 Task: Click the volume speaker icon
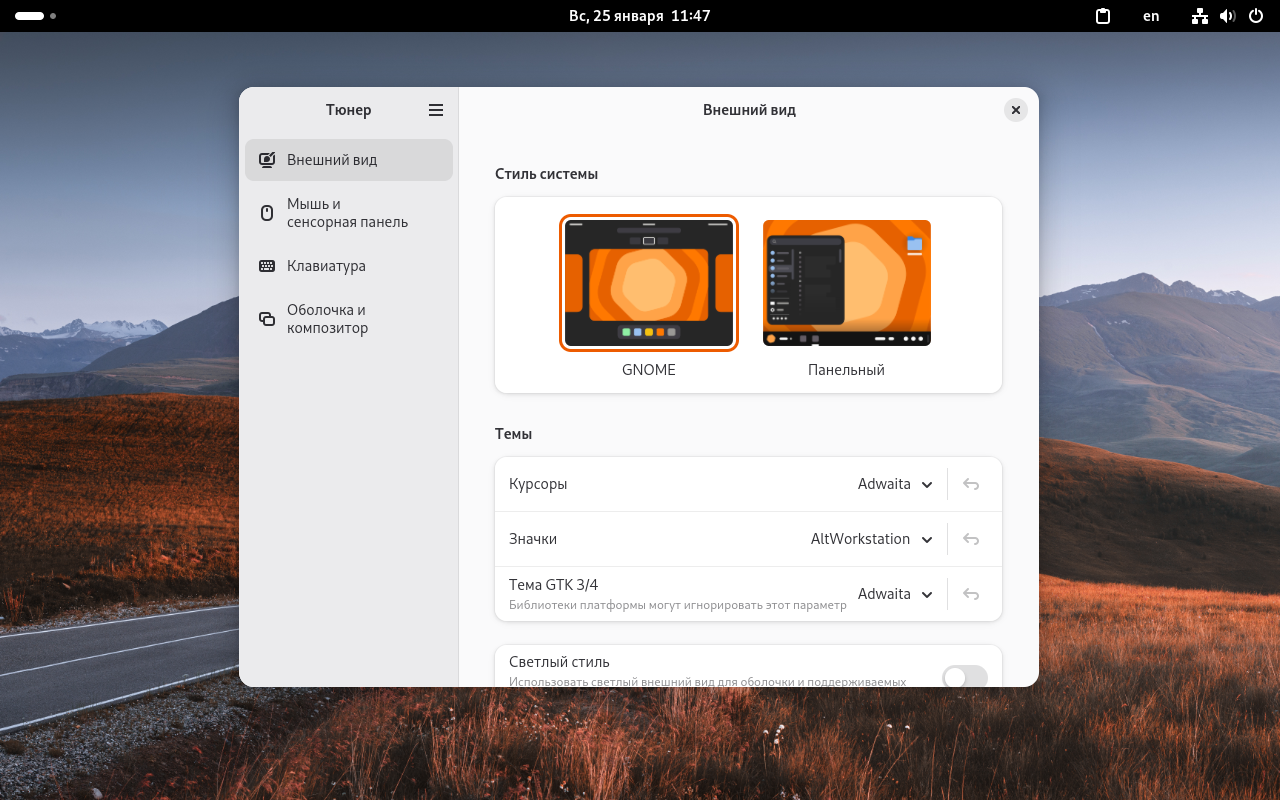1227,16
